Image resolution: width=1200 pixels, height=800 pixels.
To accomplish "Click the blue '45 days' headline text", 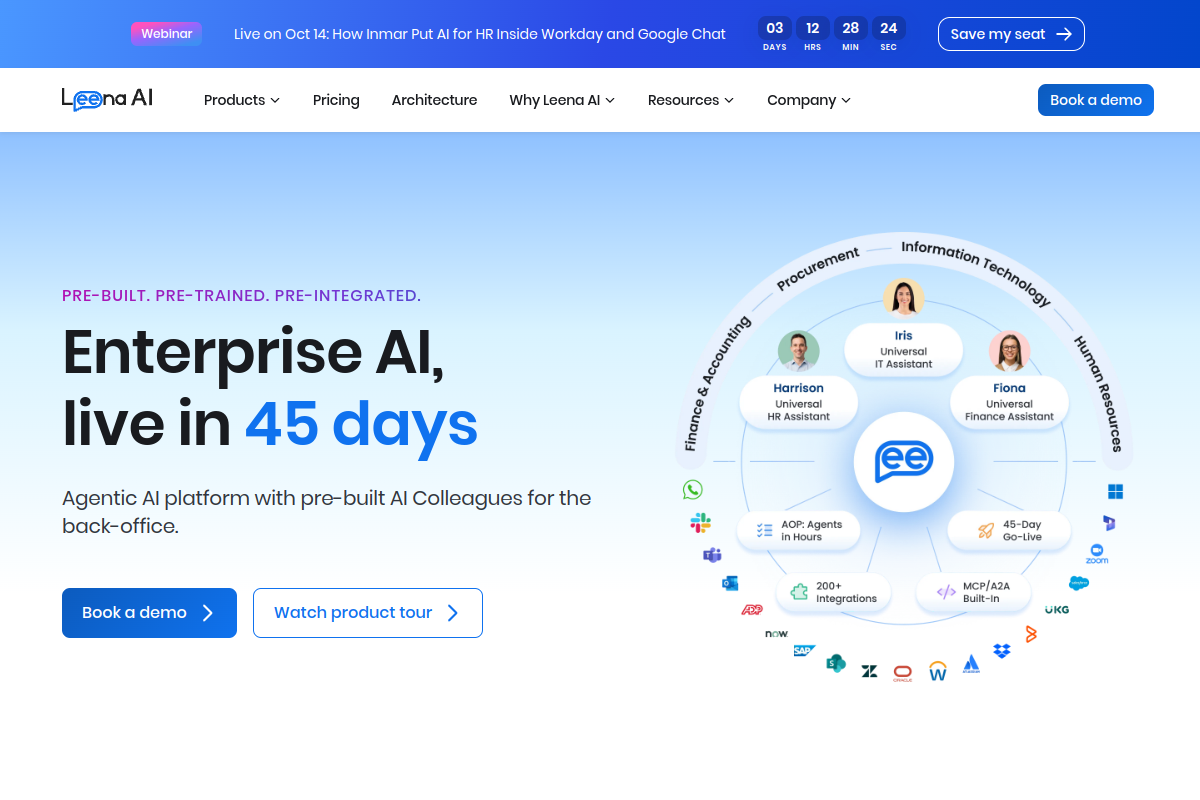I will pyautogui.click(x=361, y=425).
